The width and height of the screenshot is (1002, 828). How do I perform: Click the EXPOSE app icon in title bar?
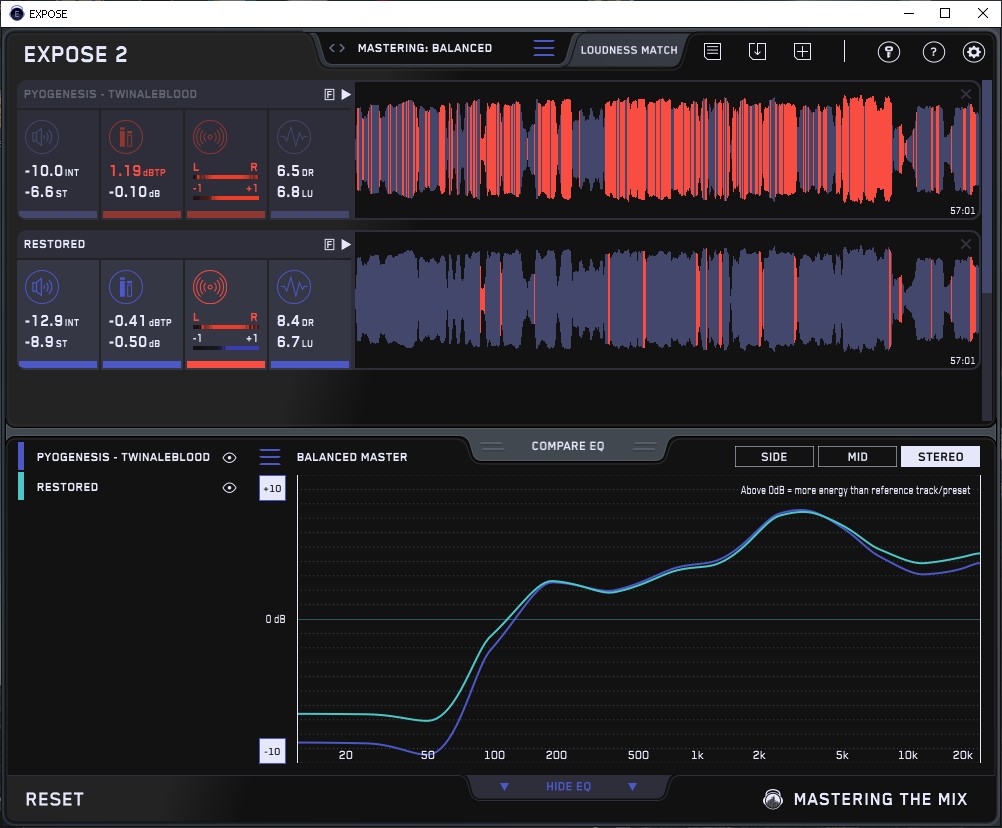point(17,13)
